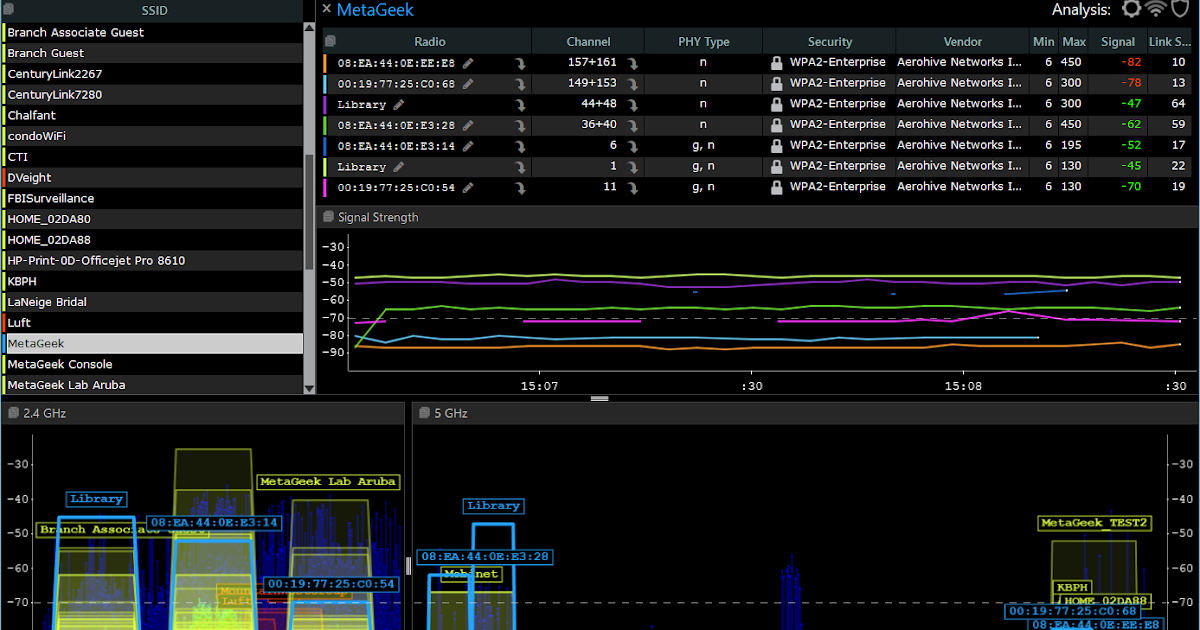
Task: Click MetaGeek Lab Aruba label in 2.4 GHz chart
Action: coord(329,481)
